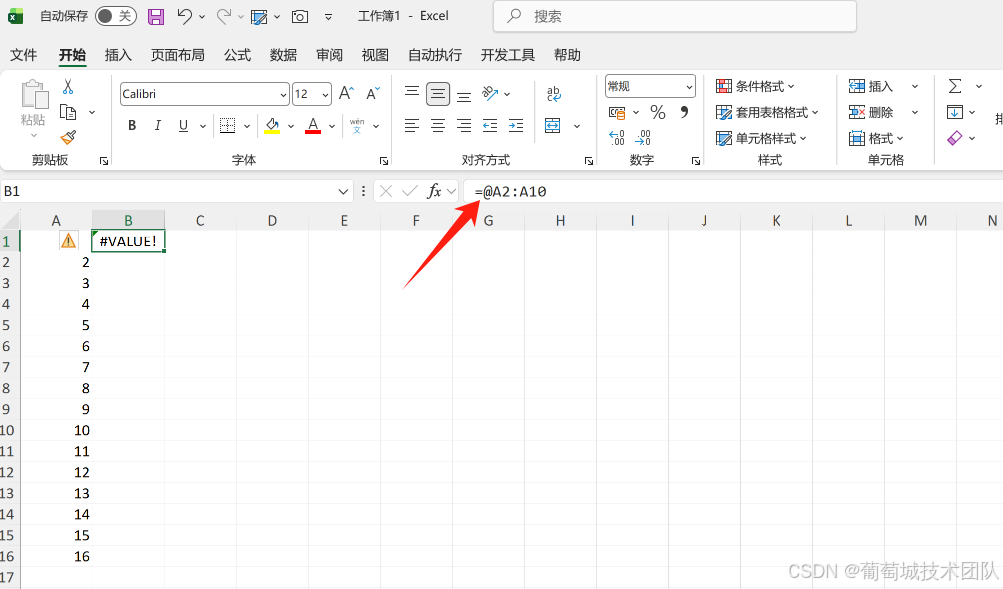Click the Copy icon in clipboard group

click(68, 113)
